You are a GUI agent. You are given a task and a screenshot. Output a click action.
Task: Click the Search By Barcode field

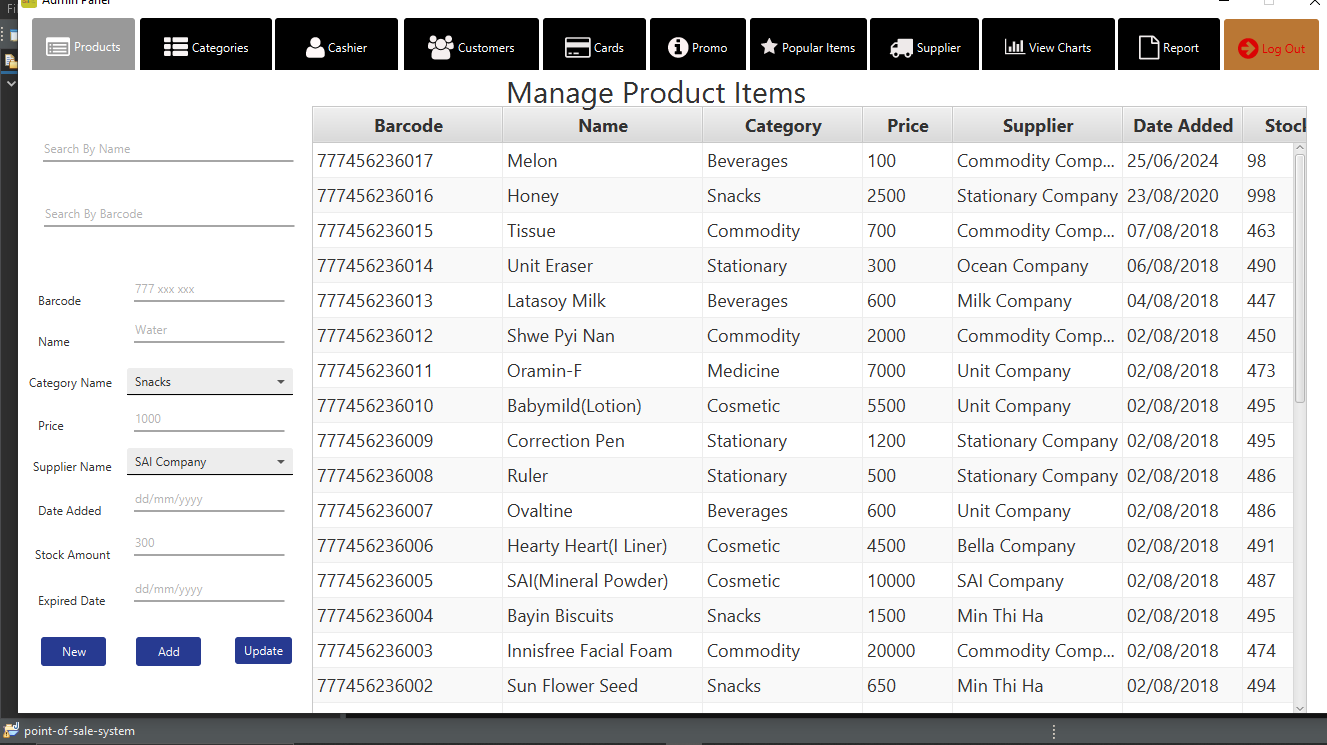point(168,214)
